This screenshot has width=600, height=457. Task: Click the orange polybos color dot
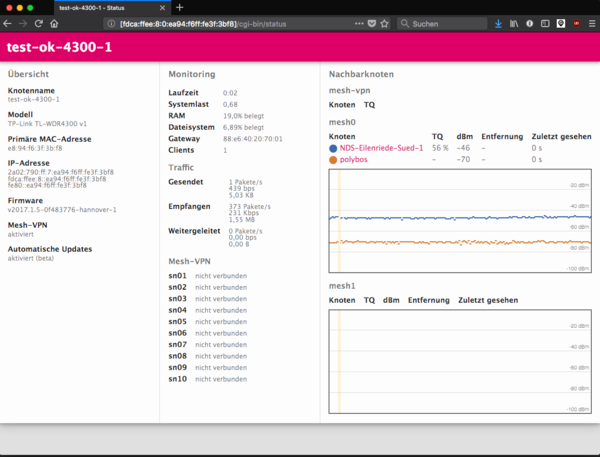pyautogui.click(x=333, y=159)
